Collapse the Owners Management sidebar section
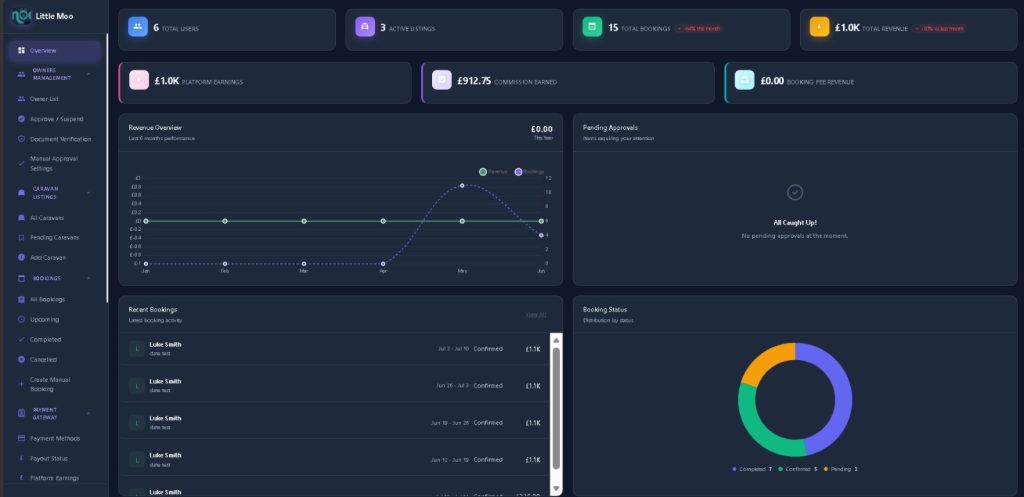Image resolution: width=1024 pixels, height=497 pixels. tap(88, 74)
